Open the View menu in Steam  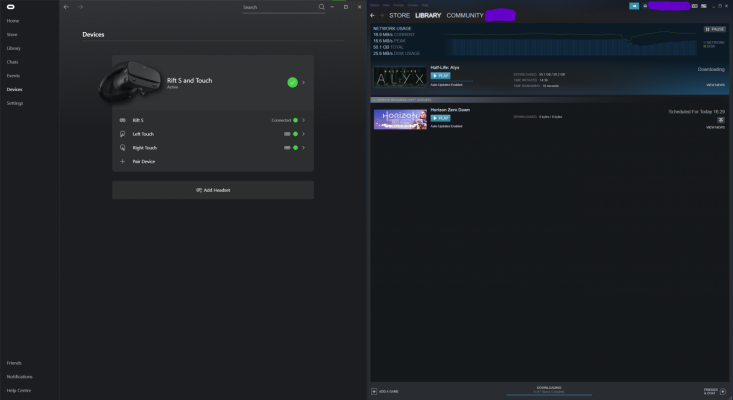(386, 5)
